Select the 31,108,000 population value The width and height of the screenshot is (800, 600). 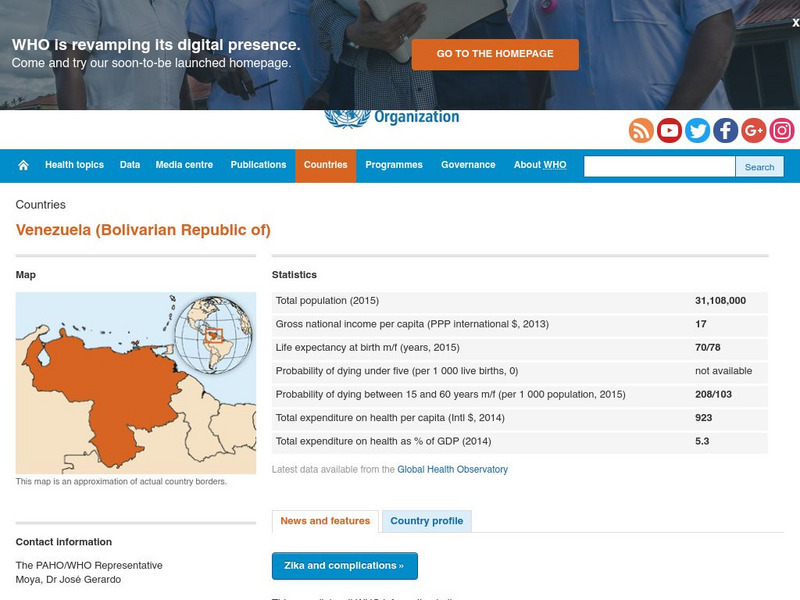coord(720,301)
